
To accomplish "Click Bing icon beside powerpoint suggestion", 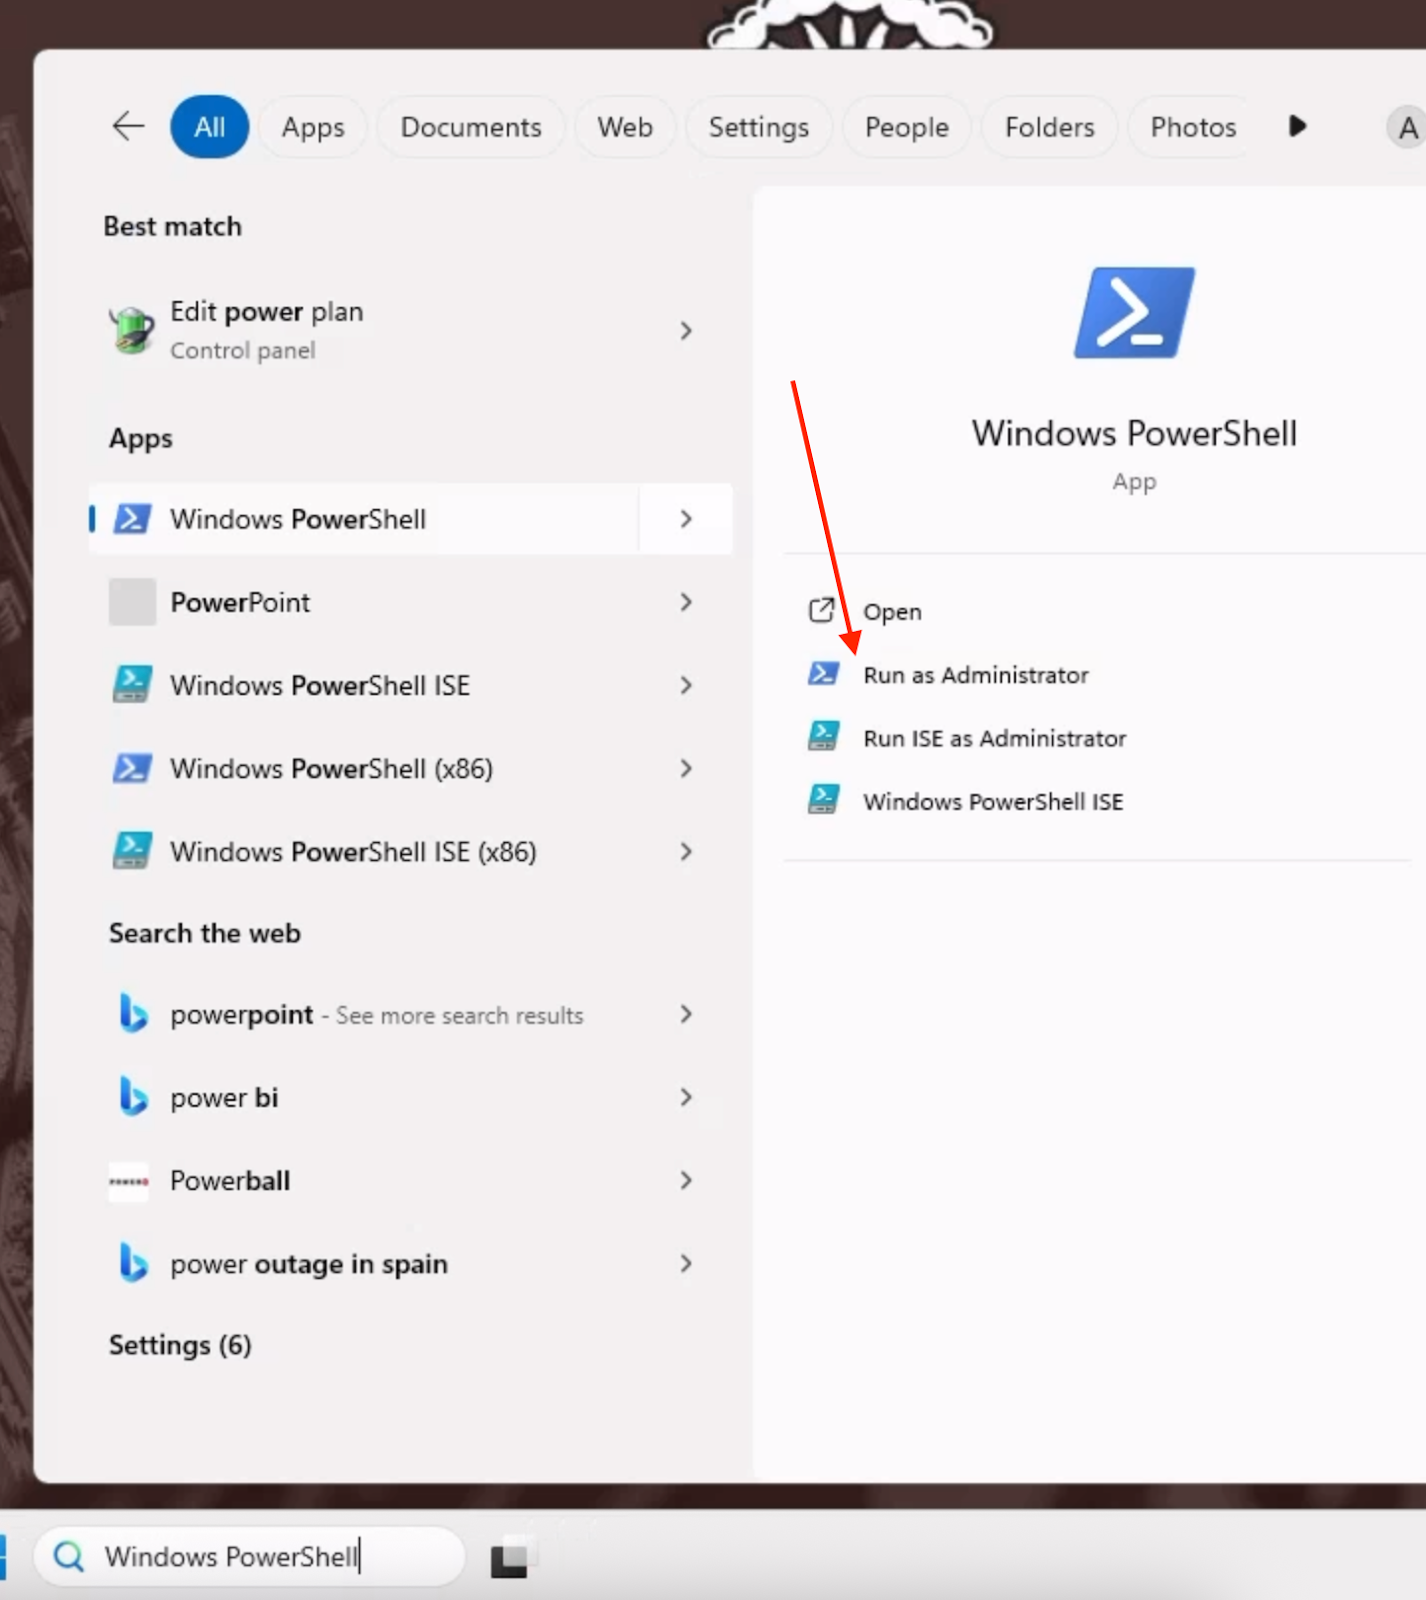I will (x=133, y=1014).
